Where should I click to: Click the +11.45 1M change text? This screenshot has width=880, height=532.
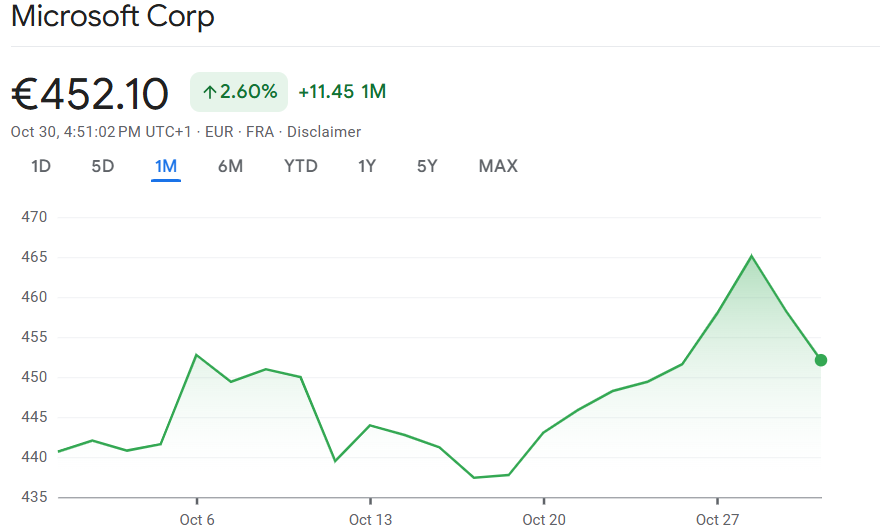[x=342, y=92]
